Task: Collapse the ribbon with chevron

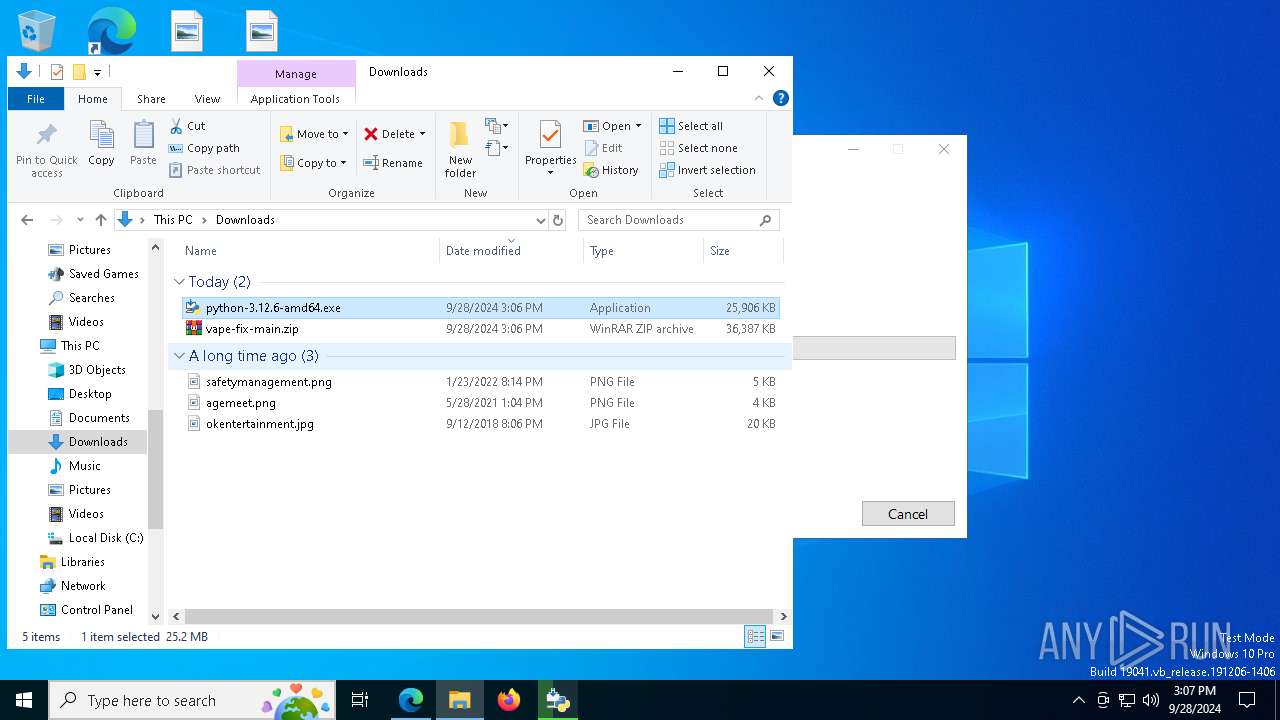Action: 759,98
